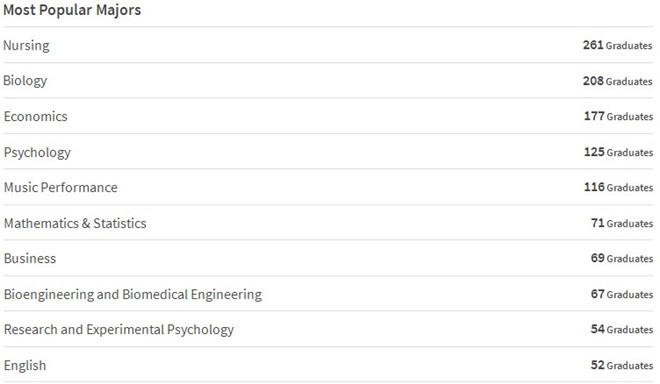
Task: Click the 52 Graduates figure
Action: (x=622, y=365)
